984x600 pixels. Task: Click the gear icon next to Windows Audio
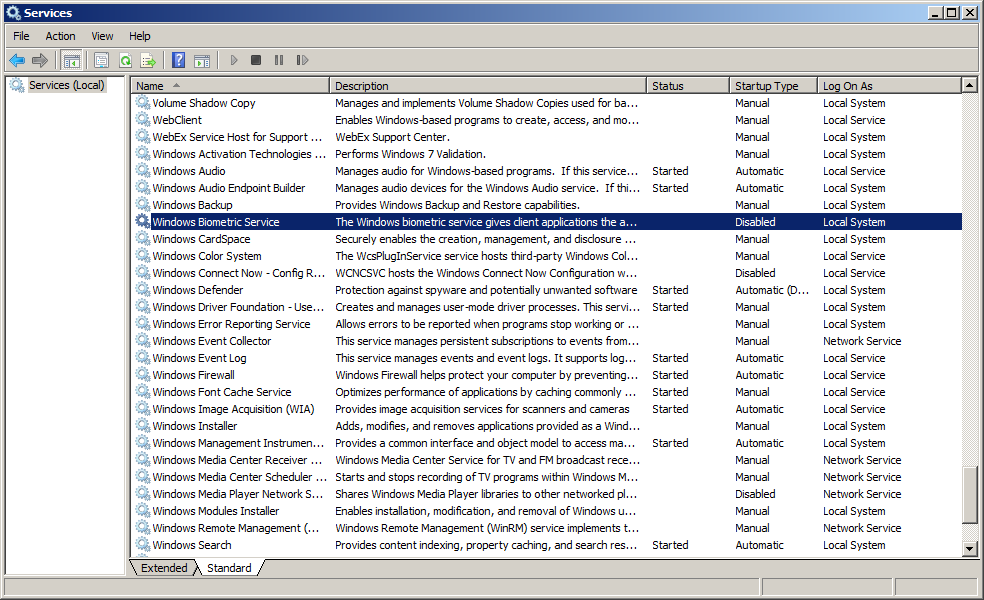pos(143,171)
